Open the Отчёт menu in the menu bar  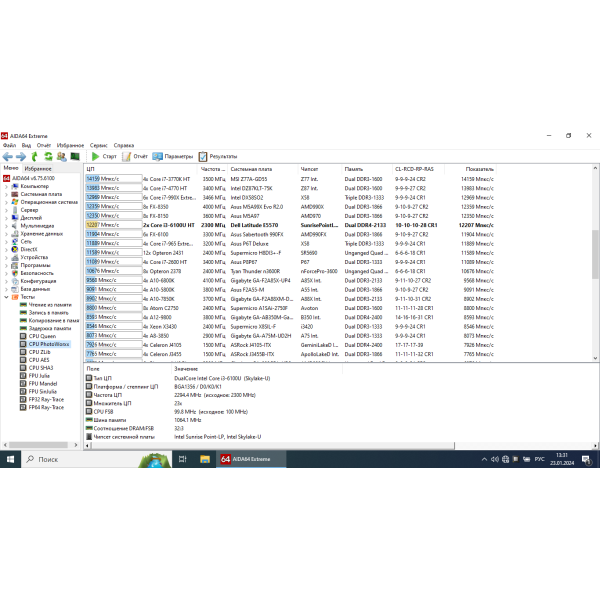coord(44,145)
